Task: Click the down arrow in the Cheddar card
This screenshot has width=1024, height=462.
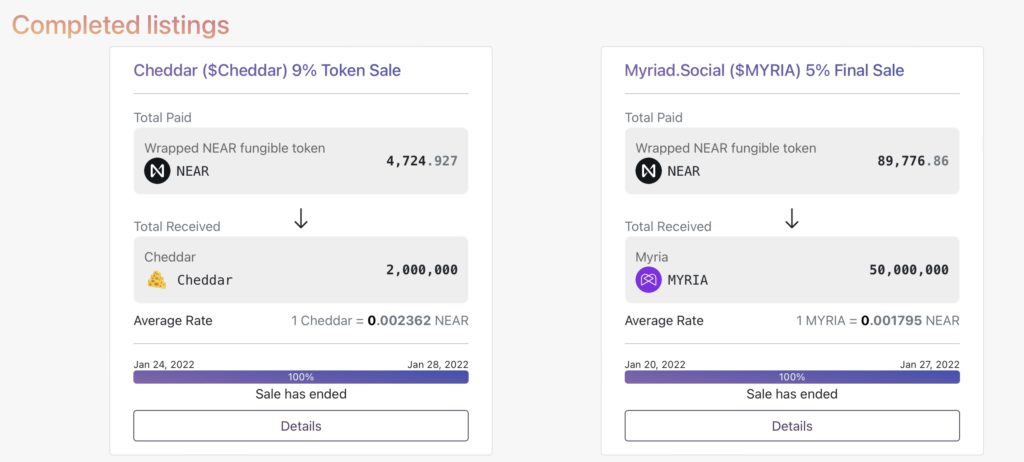Action: [300, 218]
